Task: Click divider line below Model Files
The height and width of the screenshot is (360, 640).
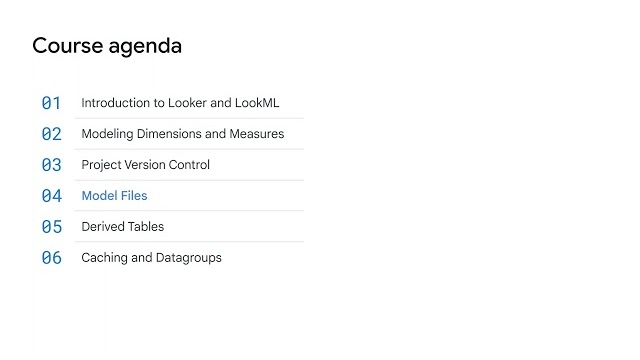Action: (189, 211)
